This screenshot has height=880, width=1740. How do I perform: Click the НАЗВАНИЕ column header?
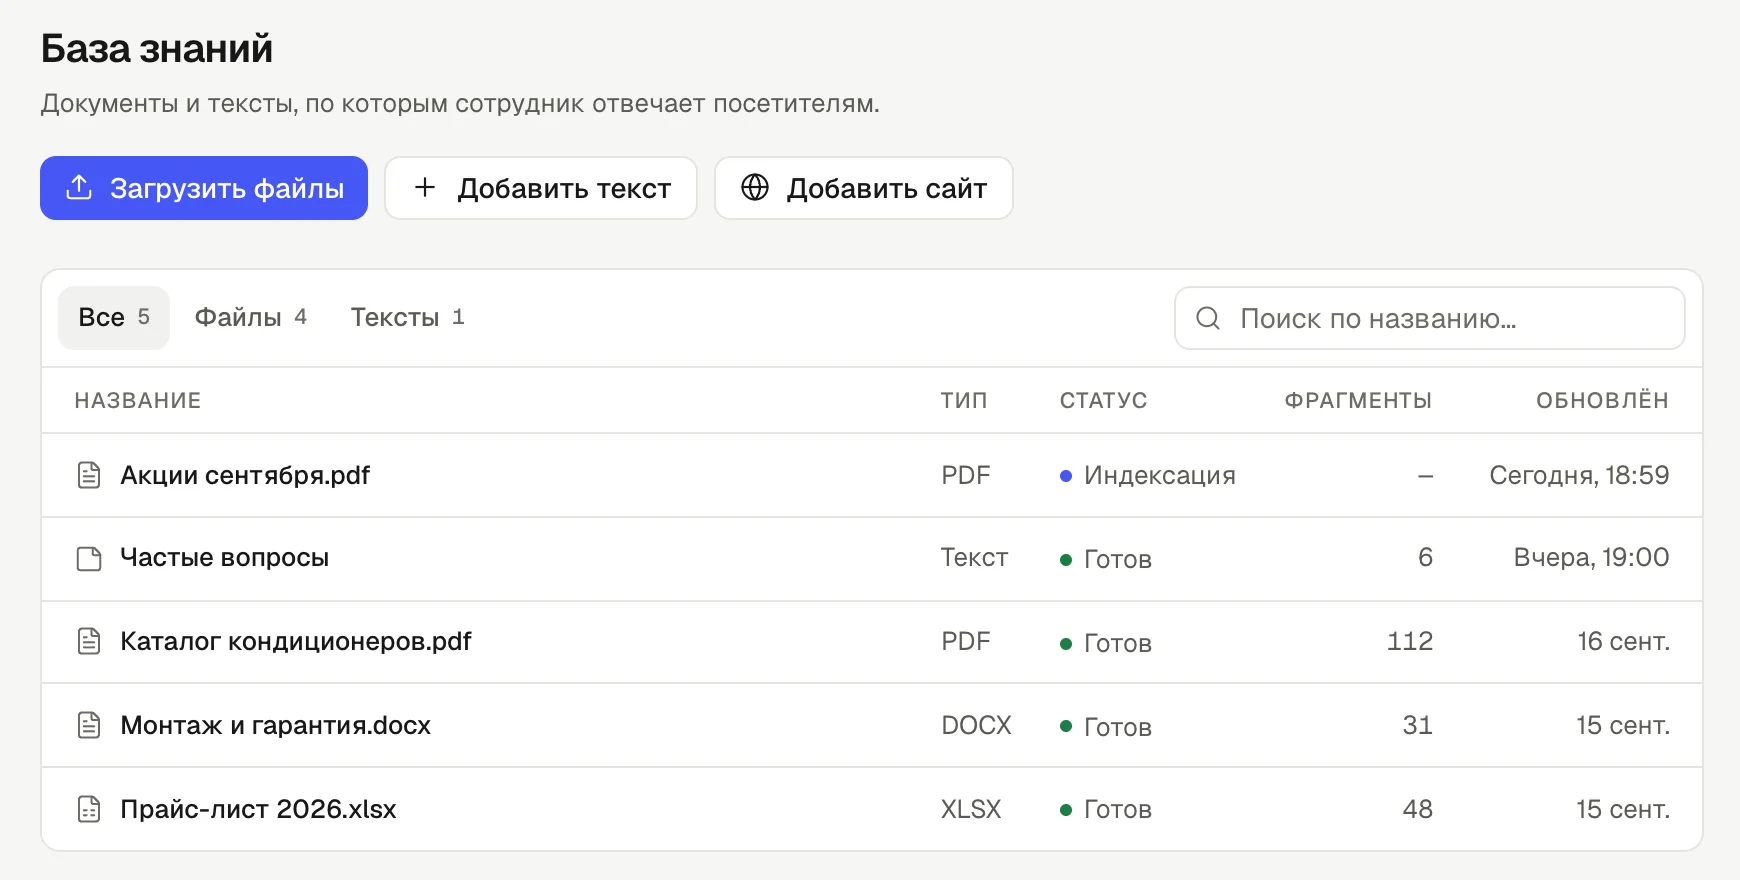[x=138, y=400]
